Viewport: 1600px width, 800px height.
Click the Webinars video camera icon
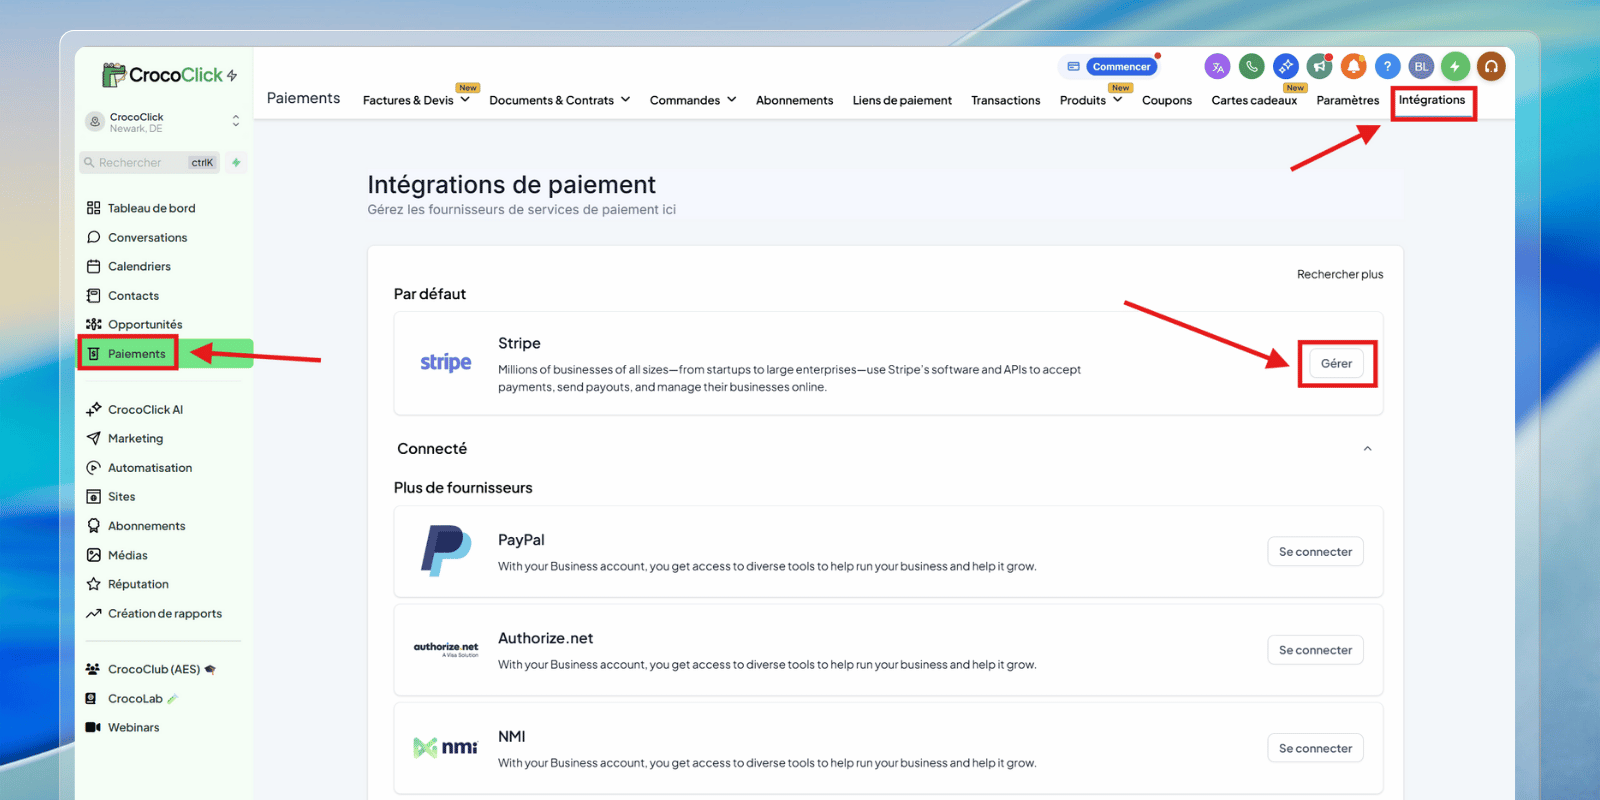pyautogui.click(x=93, y=727)
